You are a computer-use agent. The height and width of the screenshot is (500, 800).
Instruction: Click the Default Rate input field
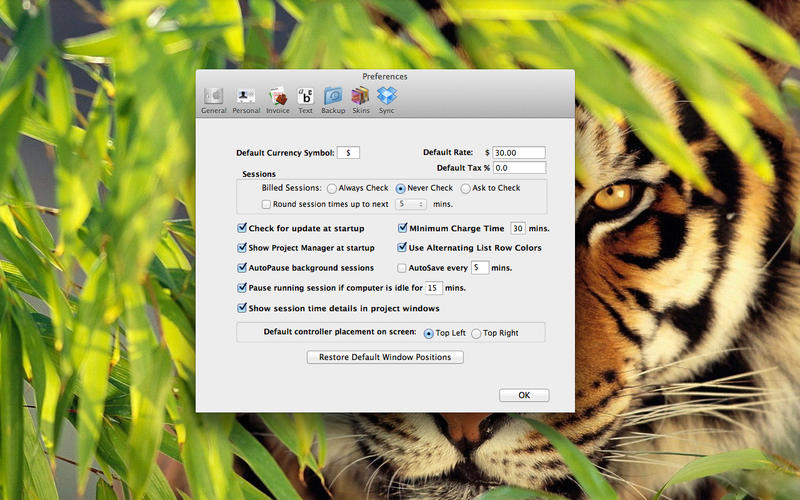(518, 153)
